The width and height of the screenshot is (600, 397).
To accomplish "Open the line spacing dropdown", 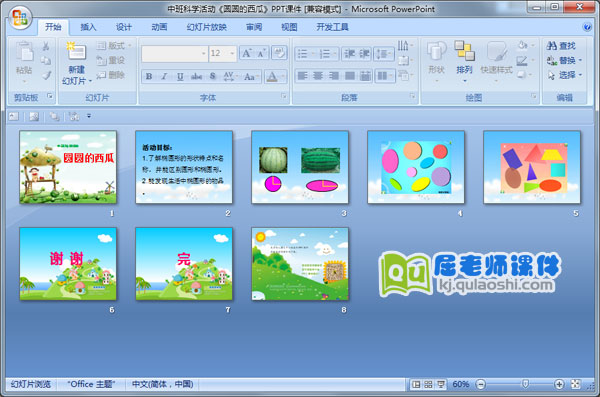I will tap(384, 54).
